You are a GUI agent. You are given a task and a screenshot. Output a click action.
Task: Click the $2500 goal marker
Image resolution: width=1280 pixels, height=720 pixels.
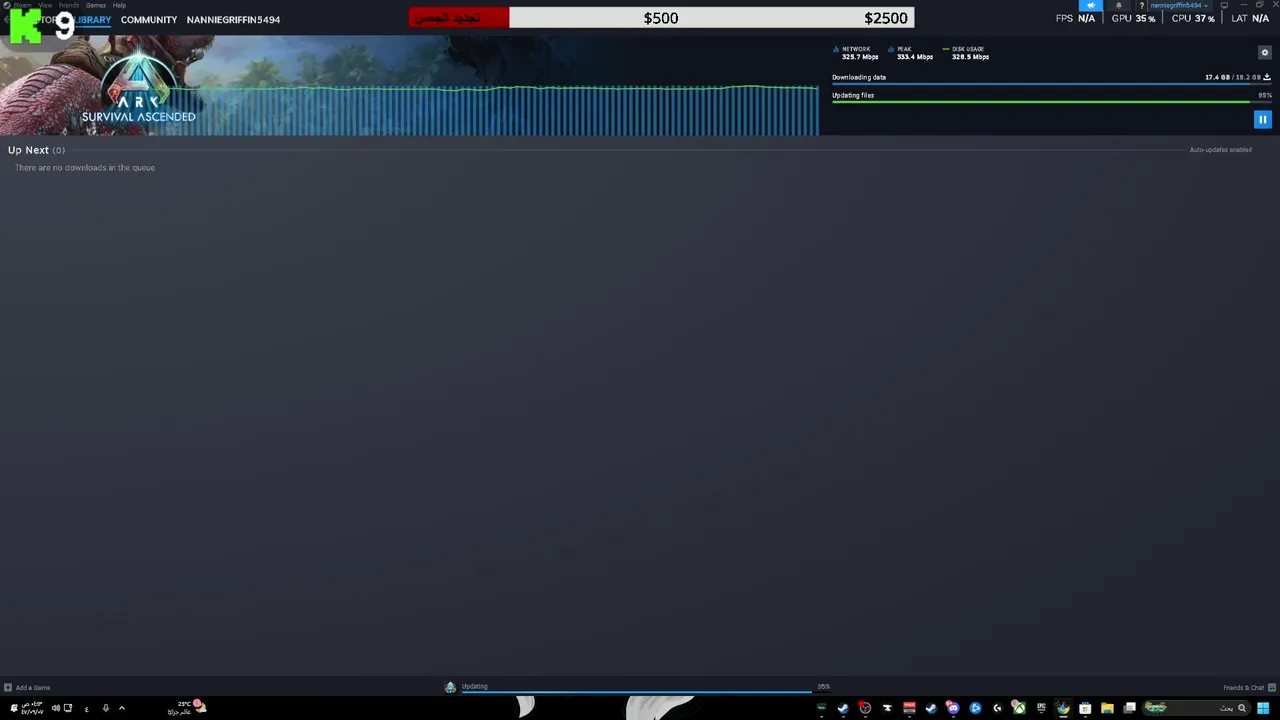click(x=886, y=18)
